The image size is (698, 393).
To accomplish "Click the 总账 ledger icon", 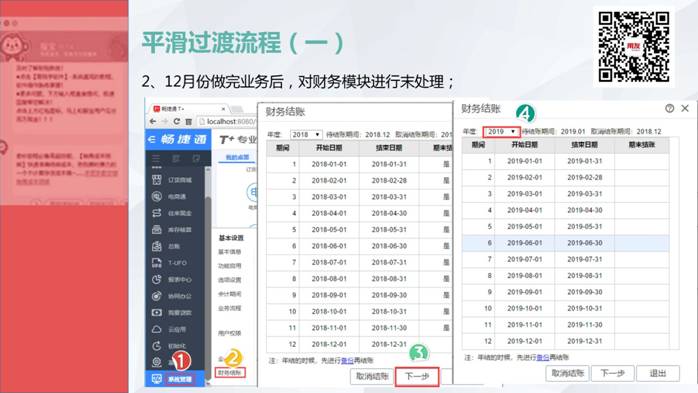I will (157, 246).
